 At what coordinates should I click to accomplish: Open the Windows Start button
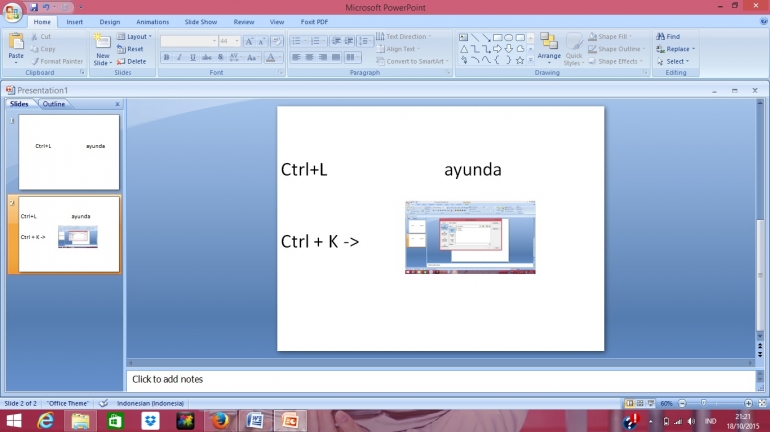[x=14, y=421]
